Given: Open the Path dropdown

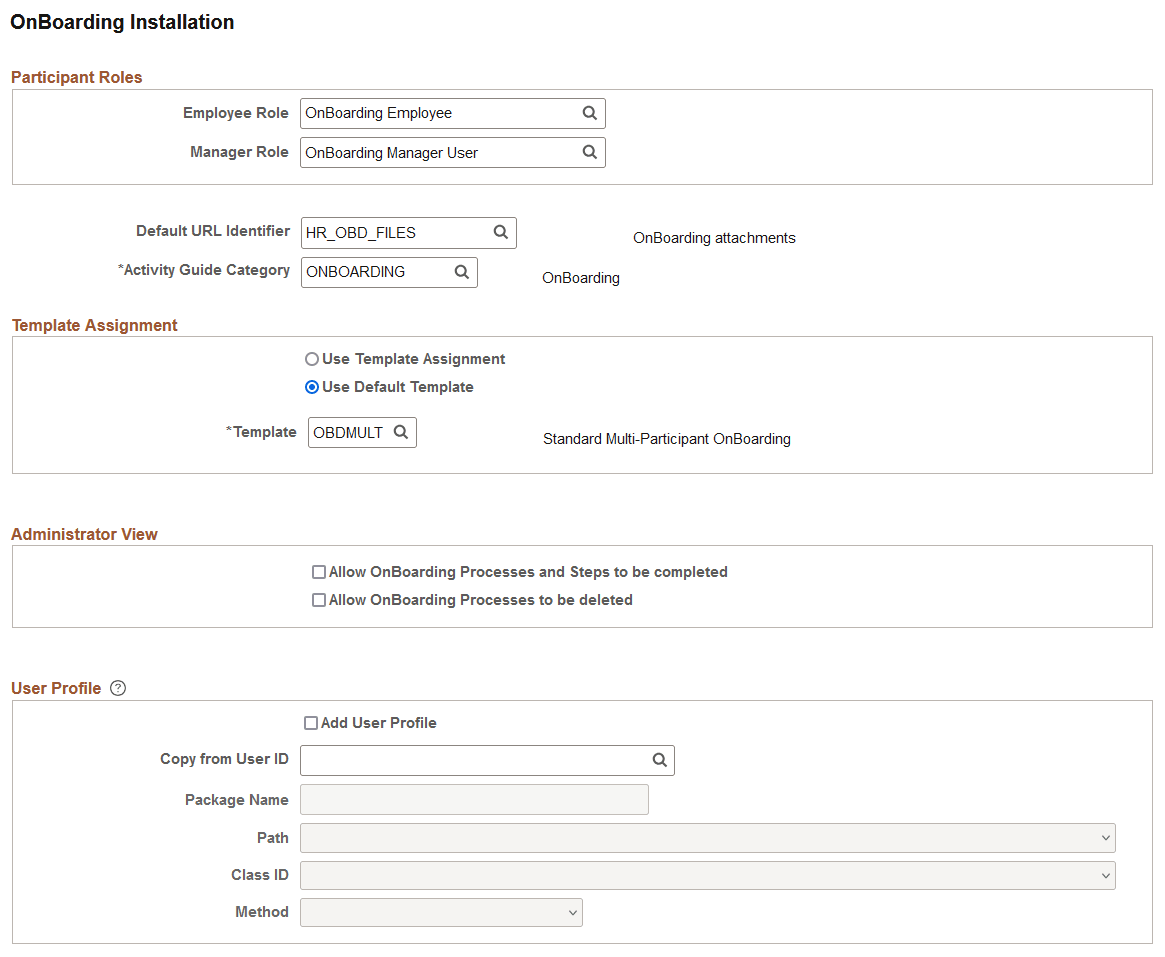Looking at the screenshot, I should point(1105,837).
